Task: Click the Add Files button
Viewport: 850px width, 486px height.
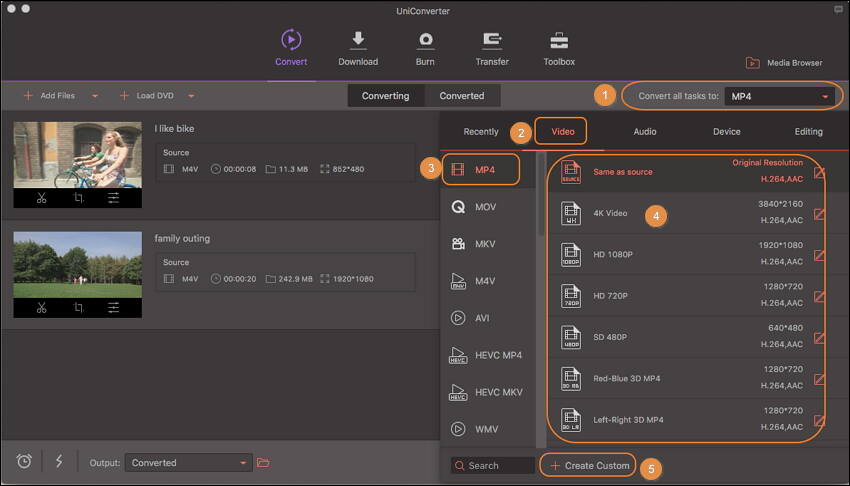Action: [x=49, y=96]
